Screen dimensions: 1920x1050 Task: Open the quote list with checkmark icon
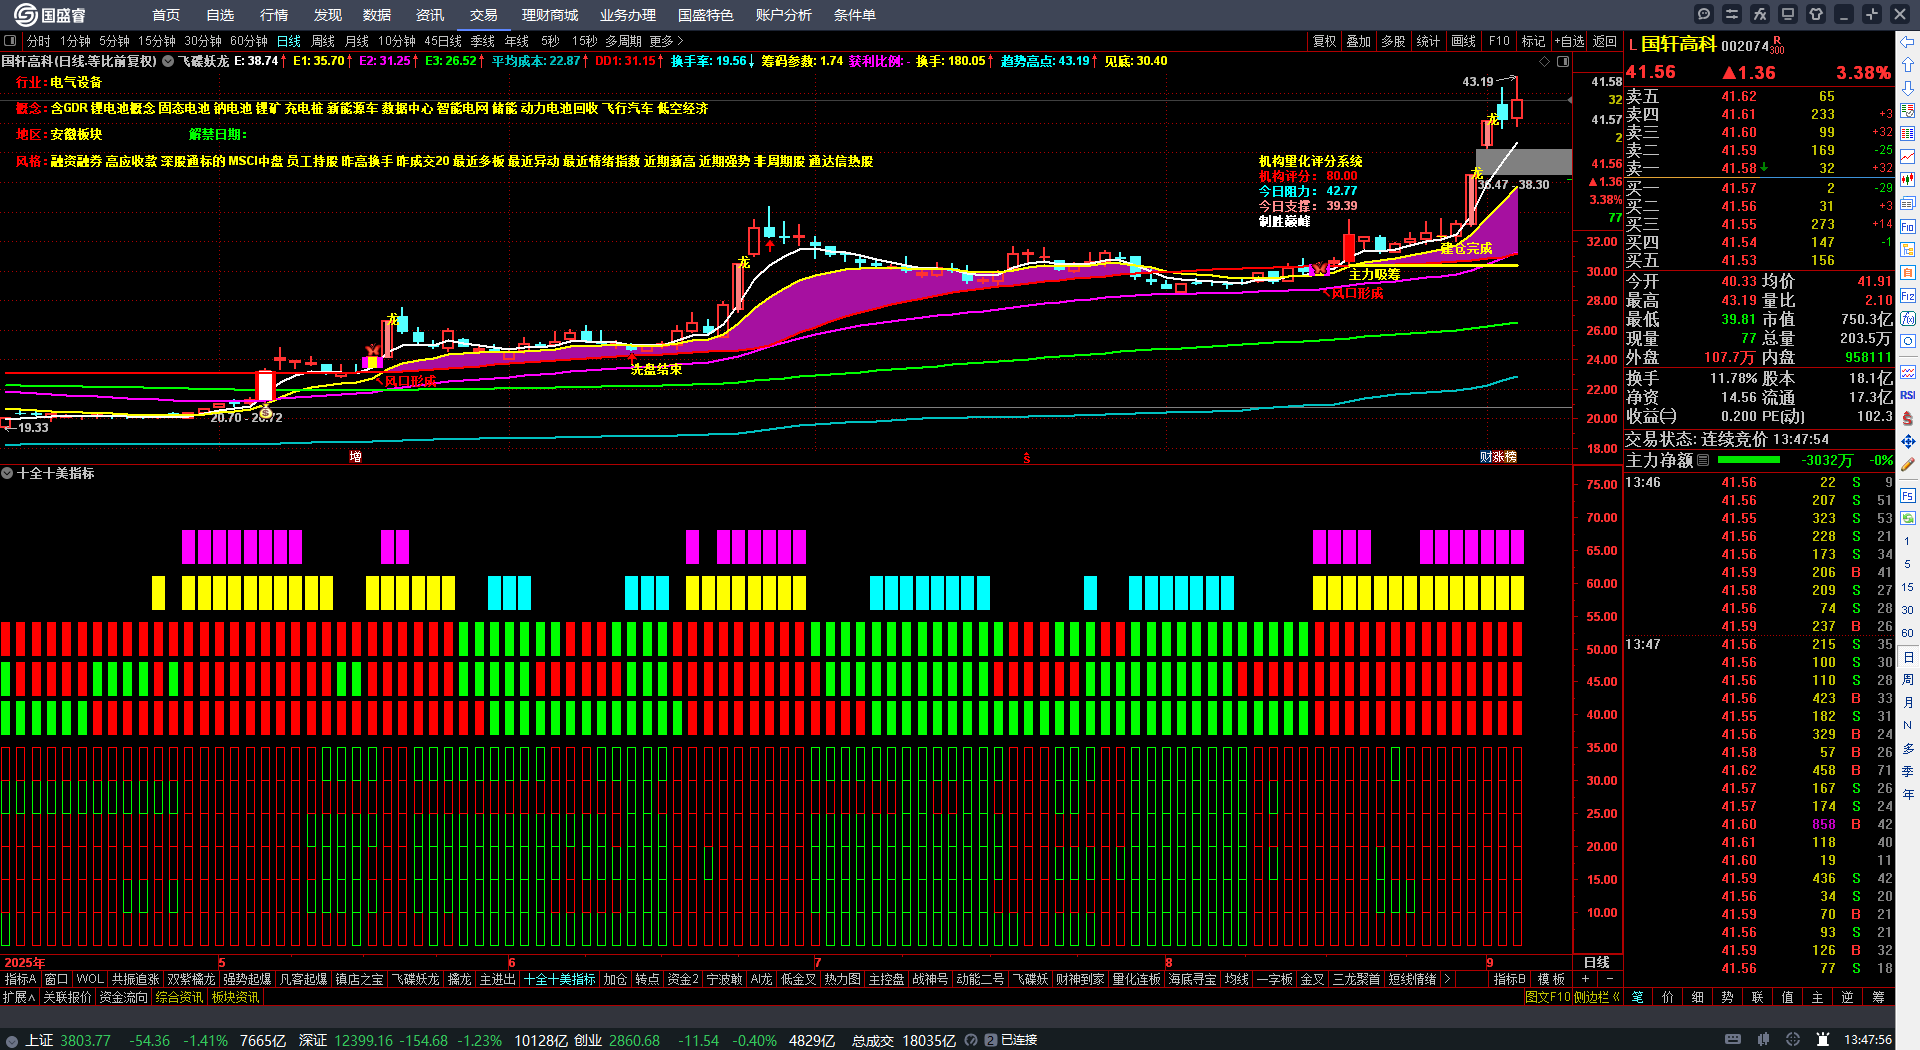click(x=1908, y=111)
